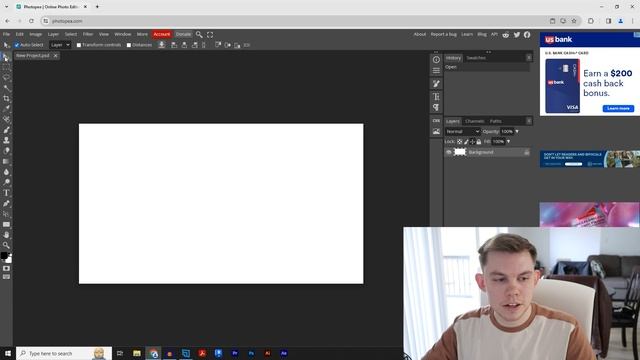This screenshot has height=360, width=640.
Task: Select the Pen tool
Action: pos(6,203)
